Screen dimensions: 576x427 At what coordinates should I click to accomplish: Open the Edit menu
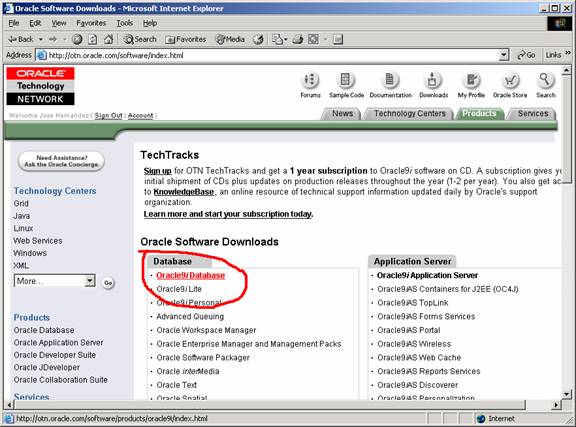pos(35,23)
